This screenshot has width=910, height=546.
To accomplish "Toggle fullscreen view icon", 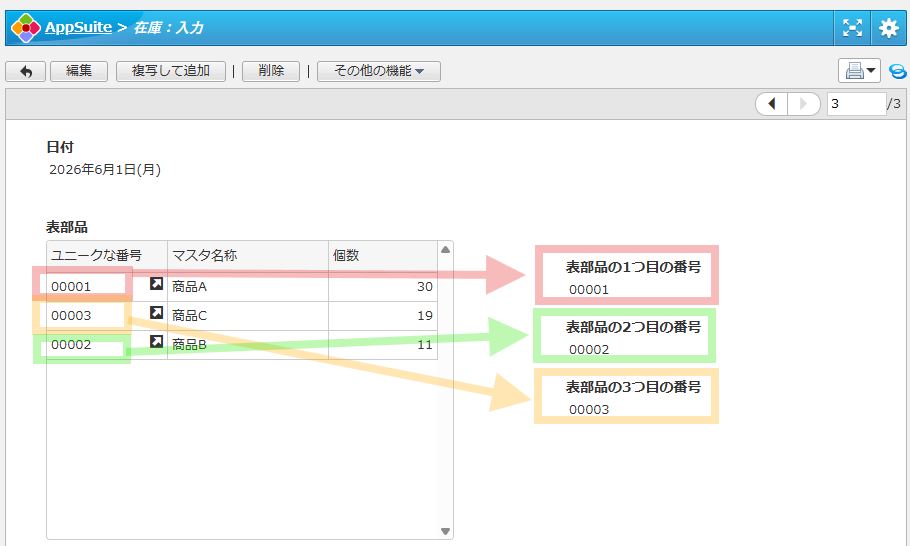I will click(x=852, y=27).
